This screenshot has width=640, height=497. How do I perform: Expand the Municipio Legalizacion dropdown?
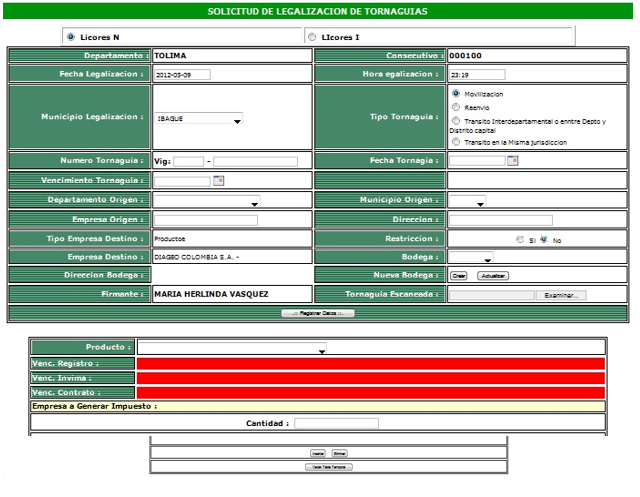(x=199, y=118)
